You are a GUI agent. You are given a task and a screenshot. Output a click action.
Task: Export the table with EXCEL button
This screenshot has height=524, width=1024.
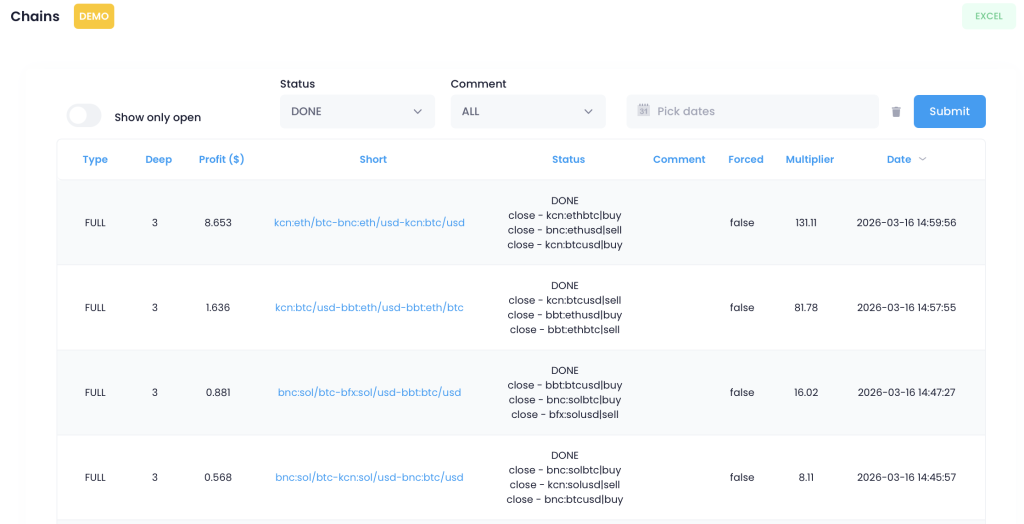[988, 16]
